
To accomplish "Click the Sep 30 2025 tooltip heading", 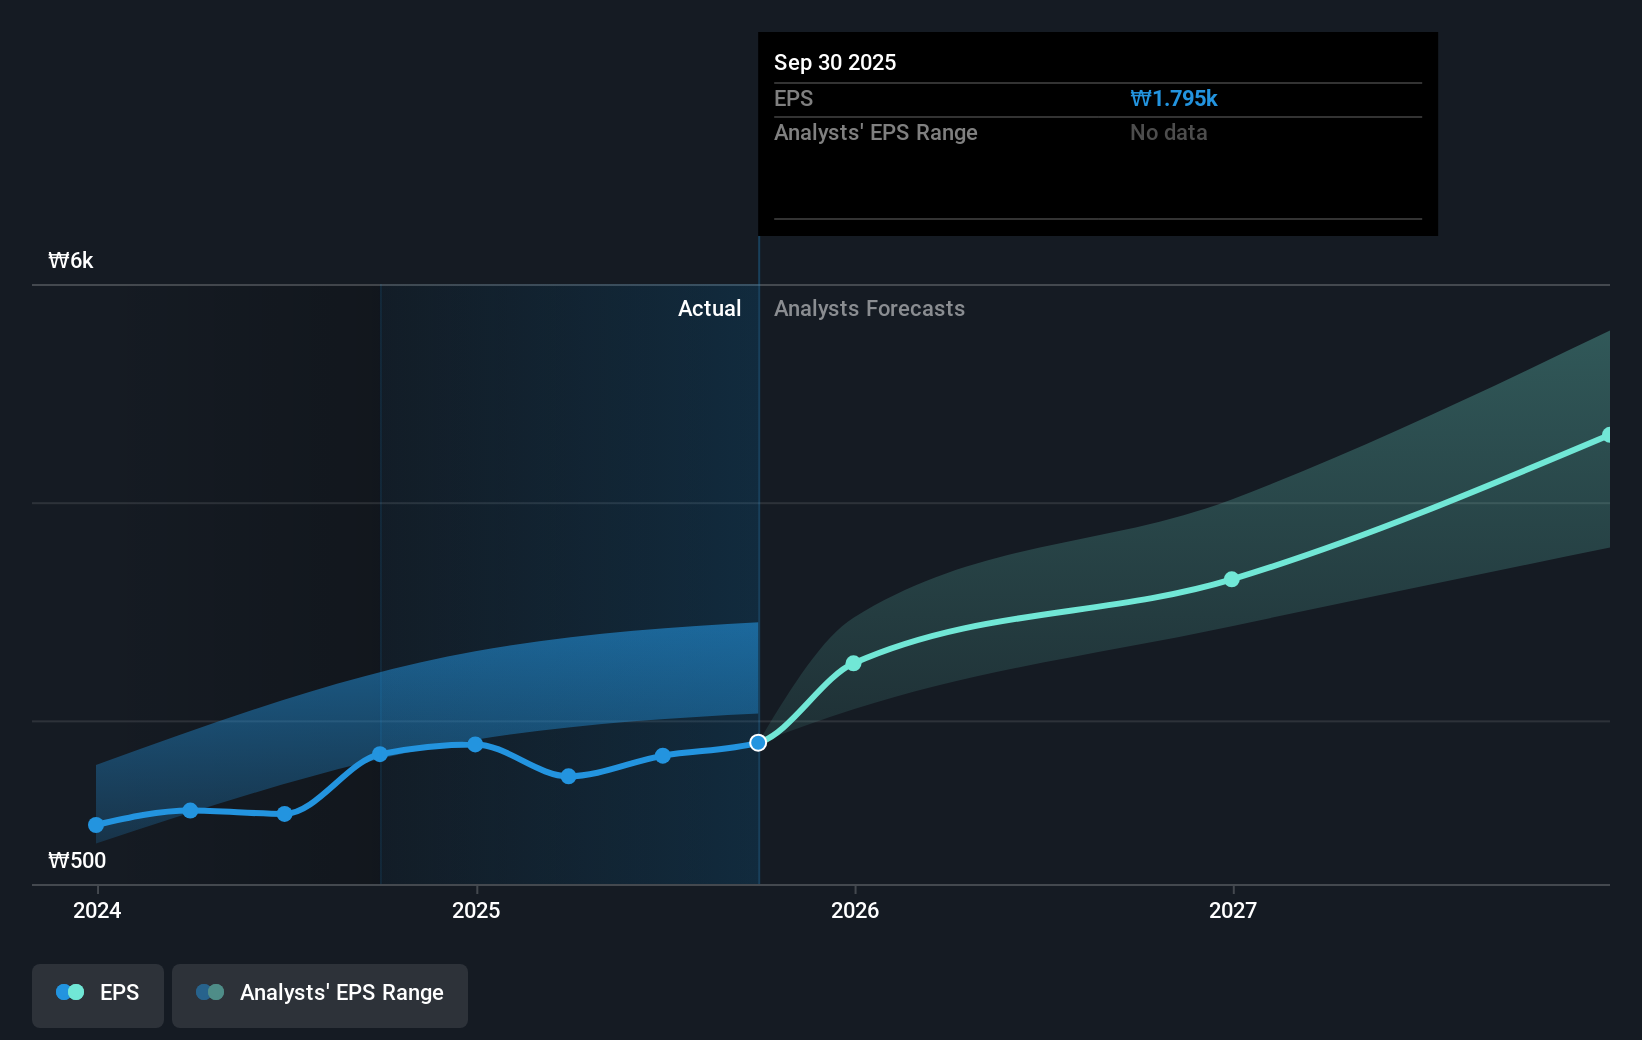I will [834, 62].
